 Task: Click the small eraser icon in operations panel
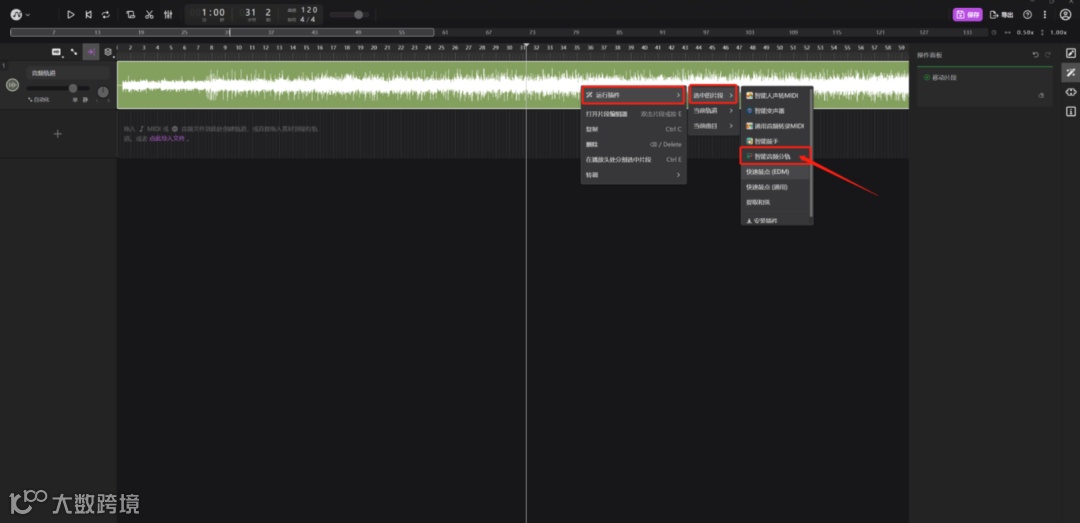point(1041,96)
